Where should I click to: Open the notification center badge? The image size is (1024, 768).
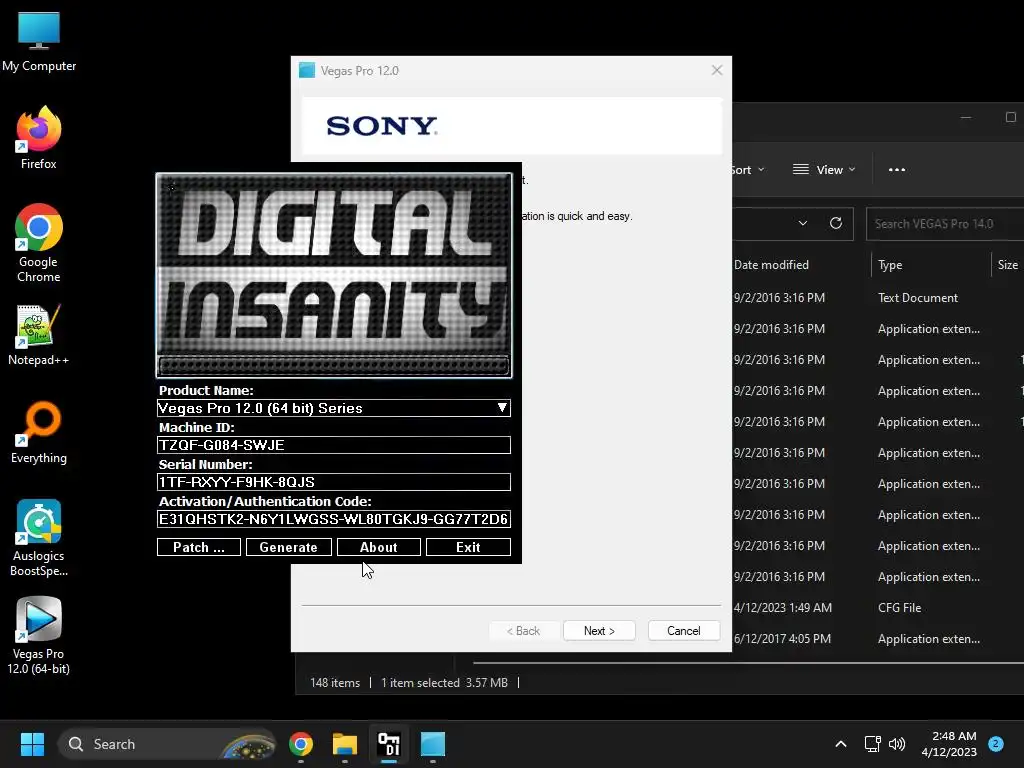click(x=996, y=744)
